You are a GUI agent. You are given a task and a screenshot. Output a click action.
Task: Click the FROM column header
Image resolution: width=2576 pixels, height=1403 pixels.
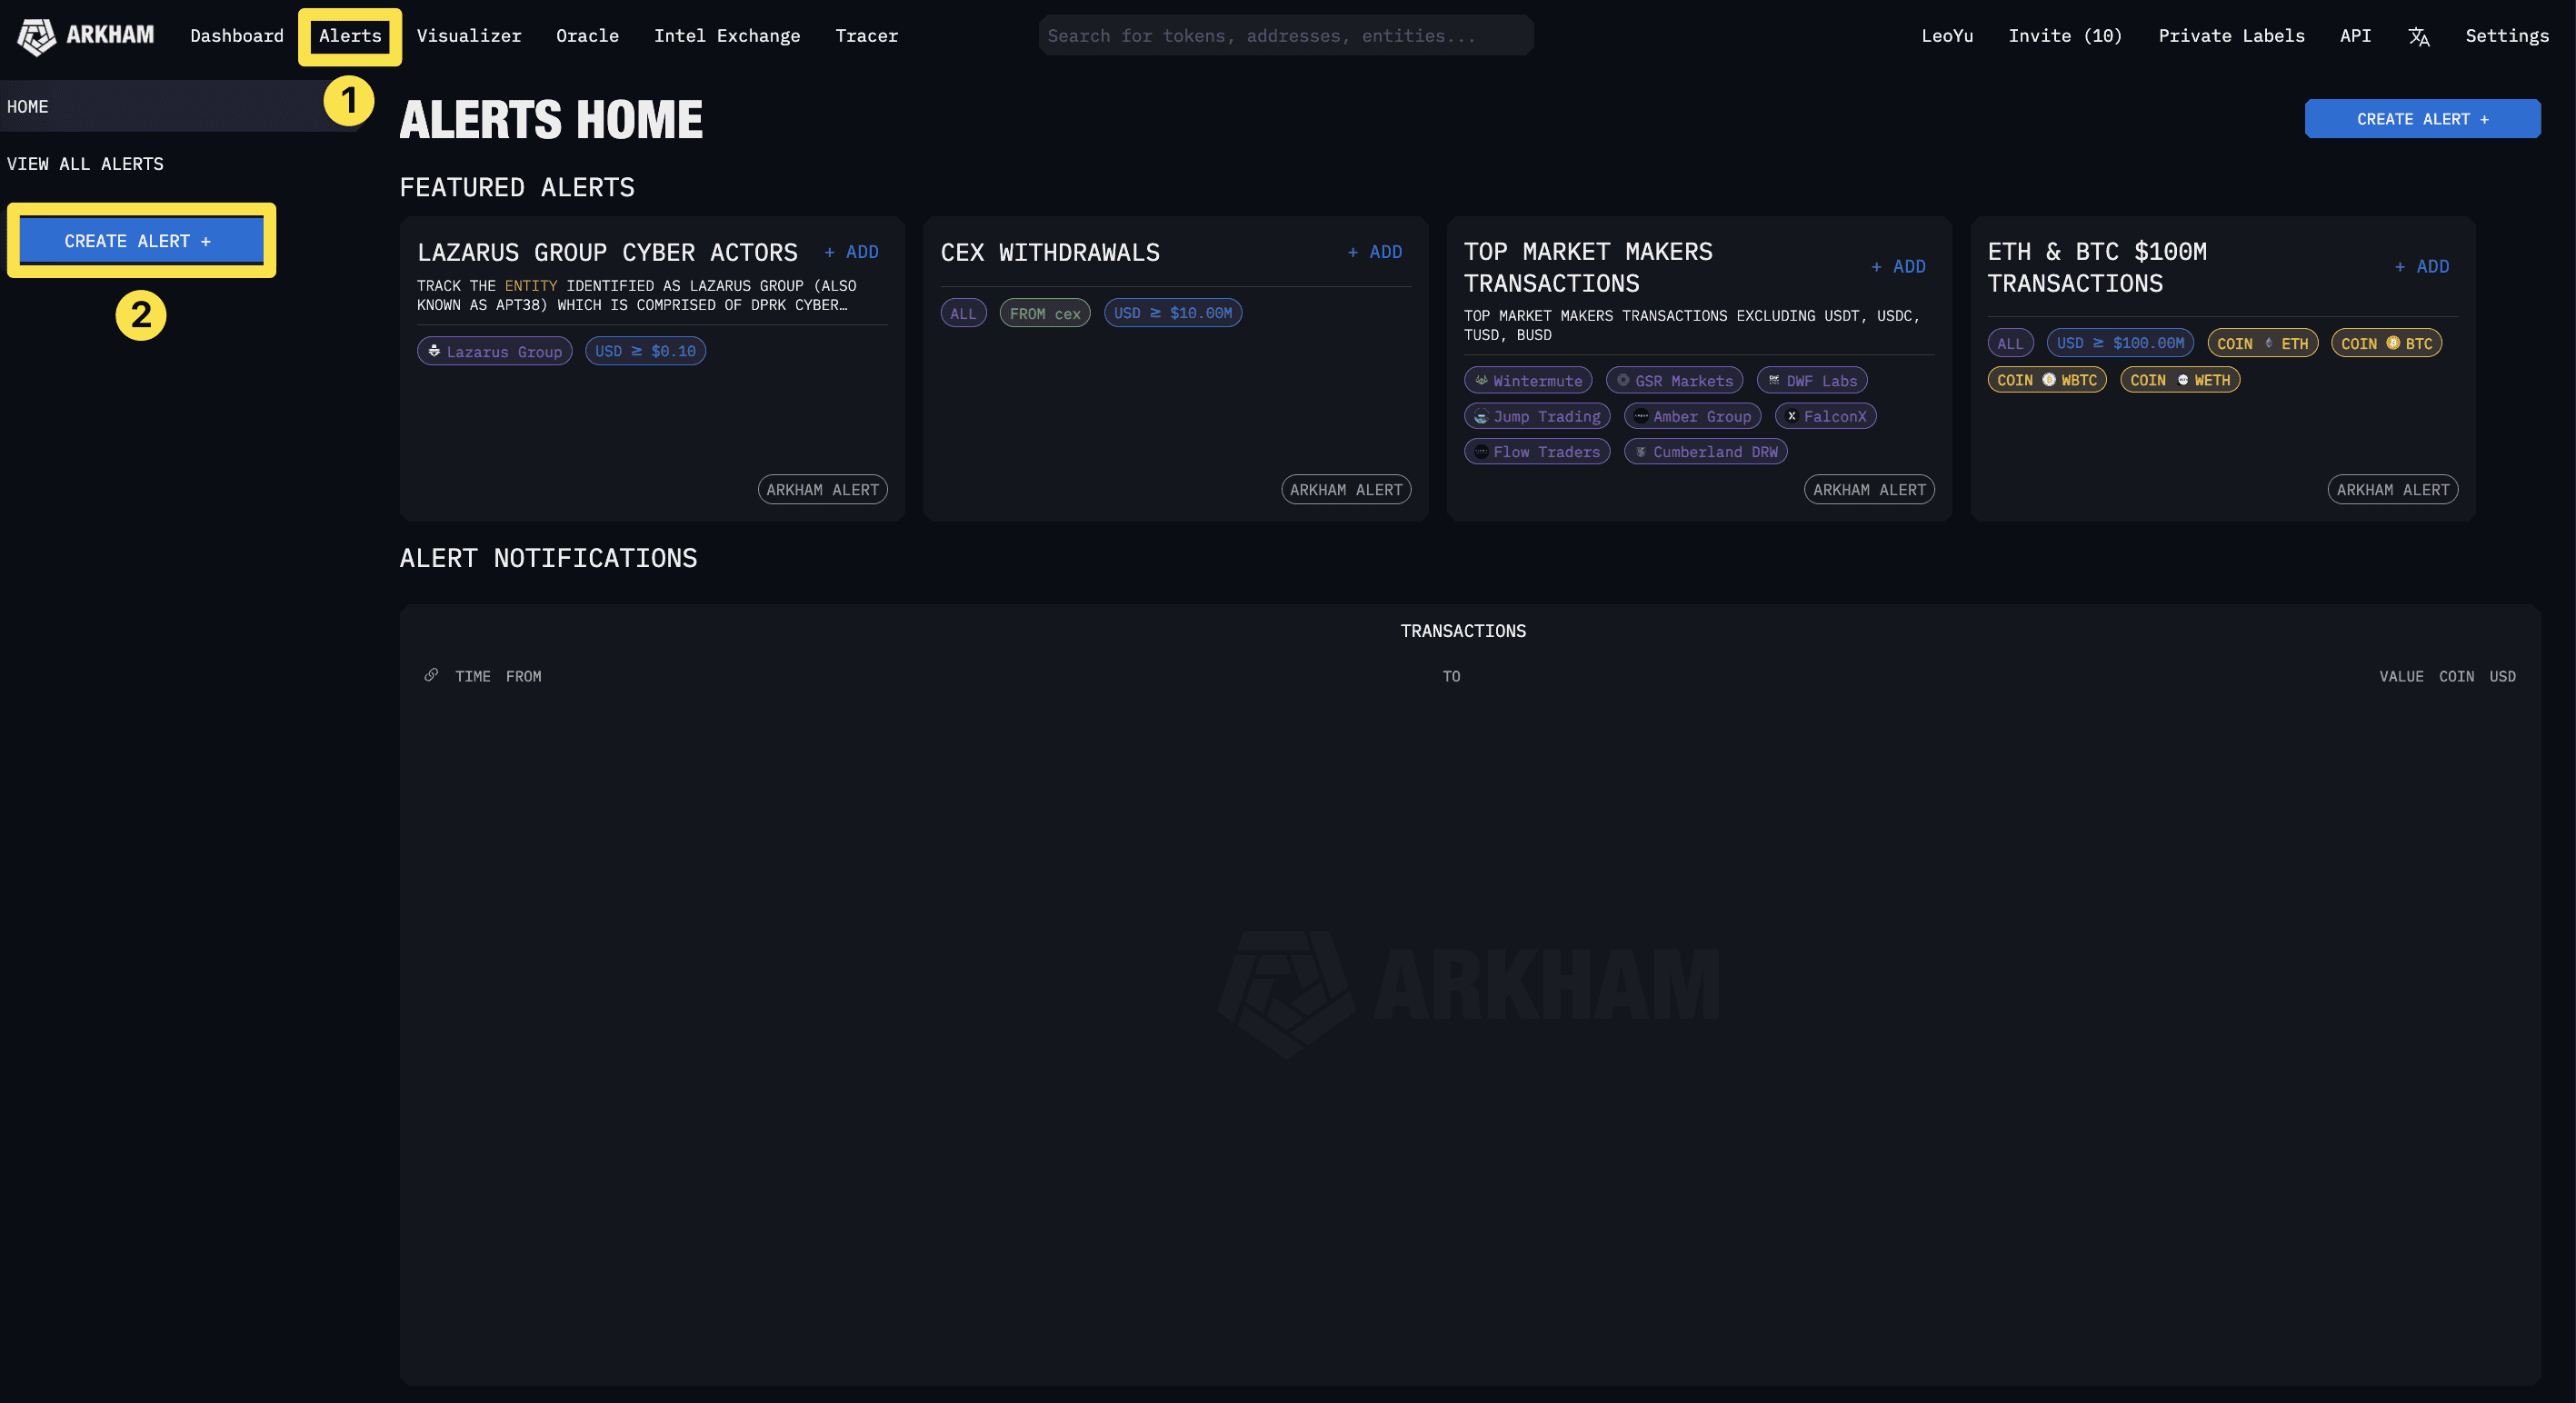pos(523,677)
